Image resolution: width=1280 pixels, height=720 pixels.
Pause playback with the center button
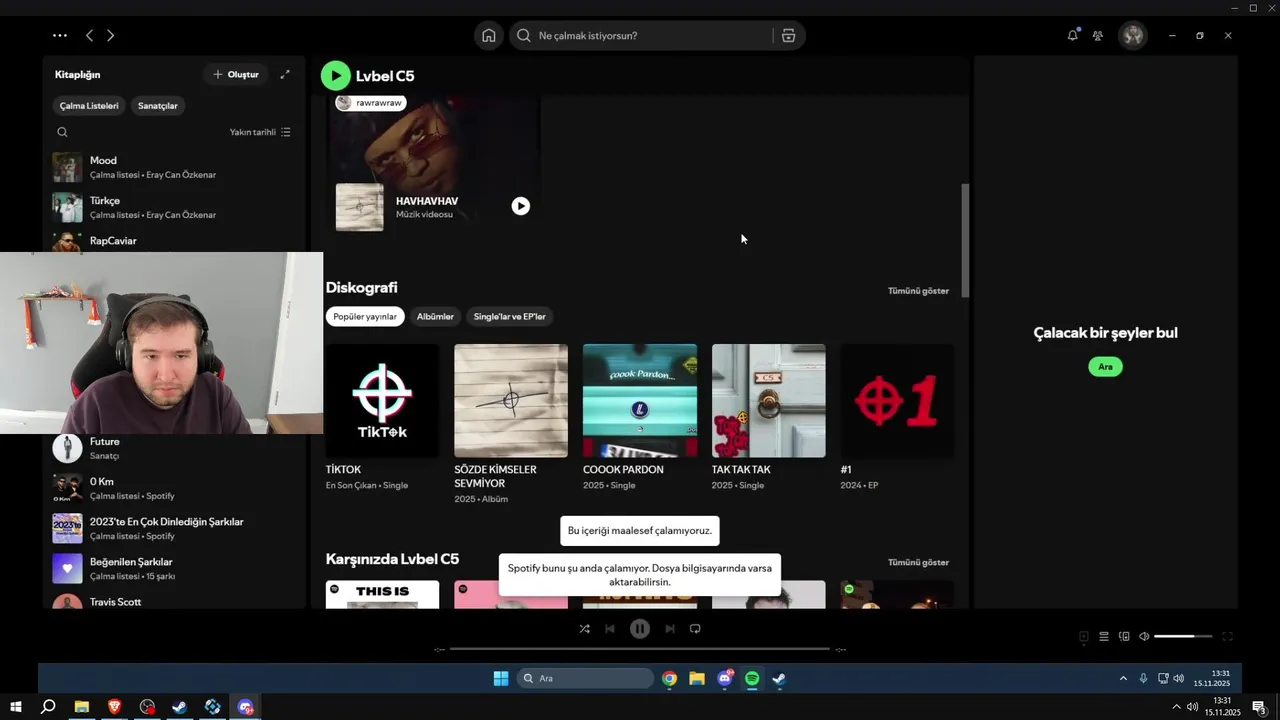pos(640,629)
